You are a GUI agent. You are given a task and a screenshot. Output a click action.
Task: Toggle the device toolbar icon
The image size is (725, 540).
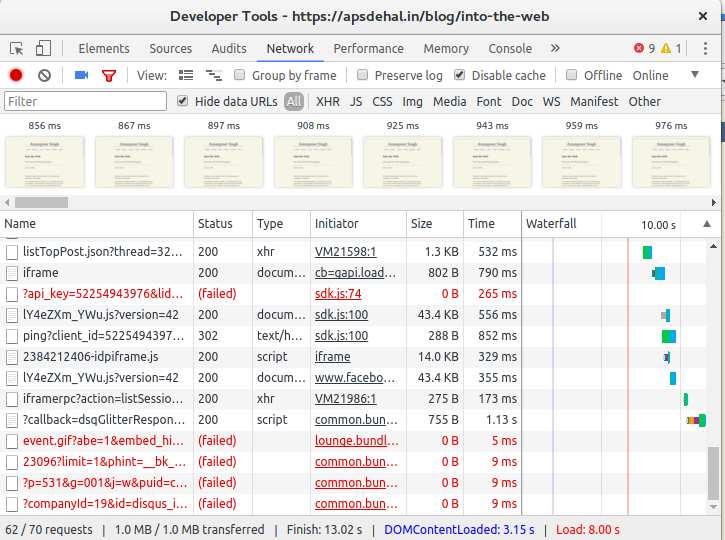(43, 49)
